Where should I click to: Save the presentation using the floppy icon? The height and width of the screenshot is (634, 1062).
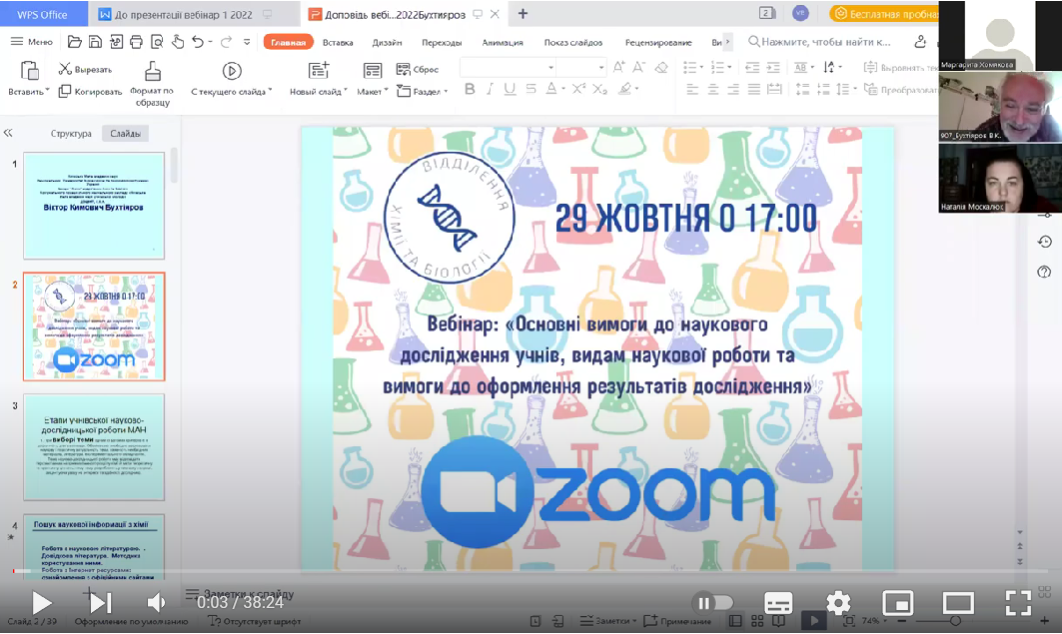point(95,42)
